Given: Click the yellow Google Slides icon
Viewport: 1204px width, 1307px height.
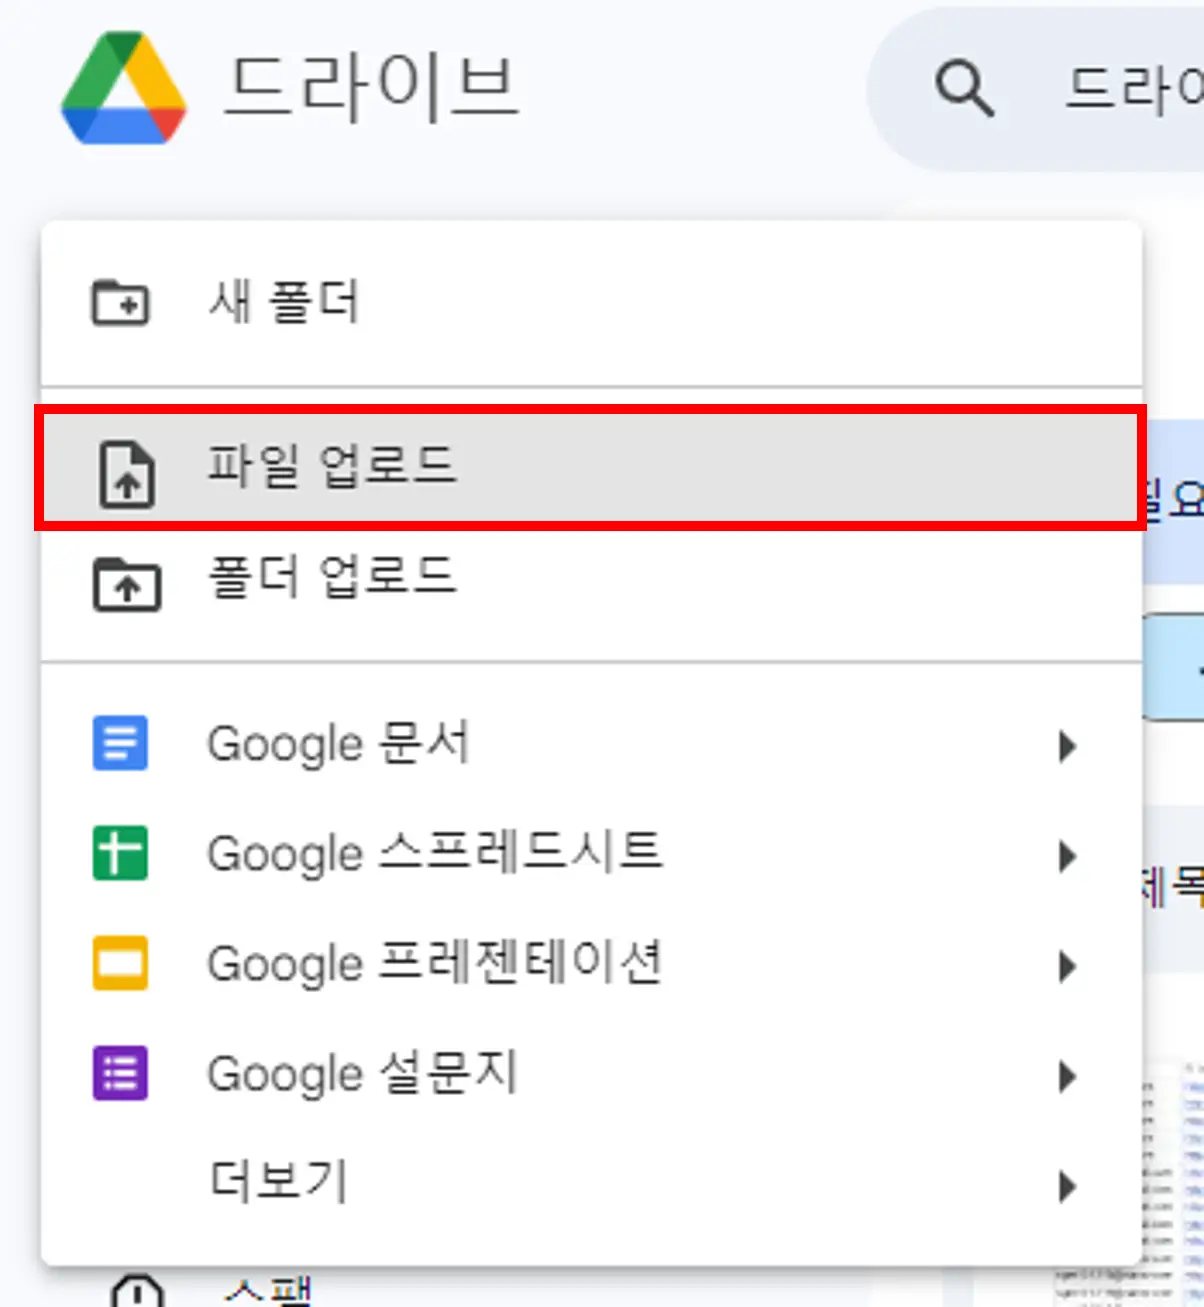Looking at the screenshot, I should pos(120,963).
